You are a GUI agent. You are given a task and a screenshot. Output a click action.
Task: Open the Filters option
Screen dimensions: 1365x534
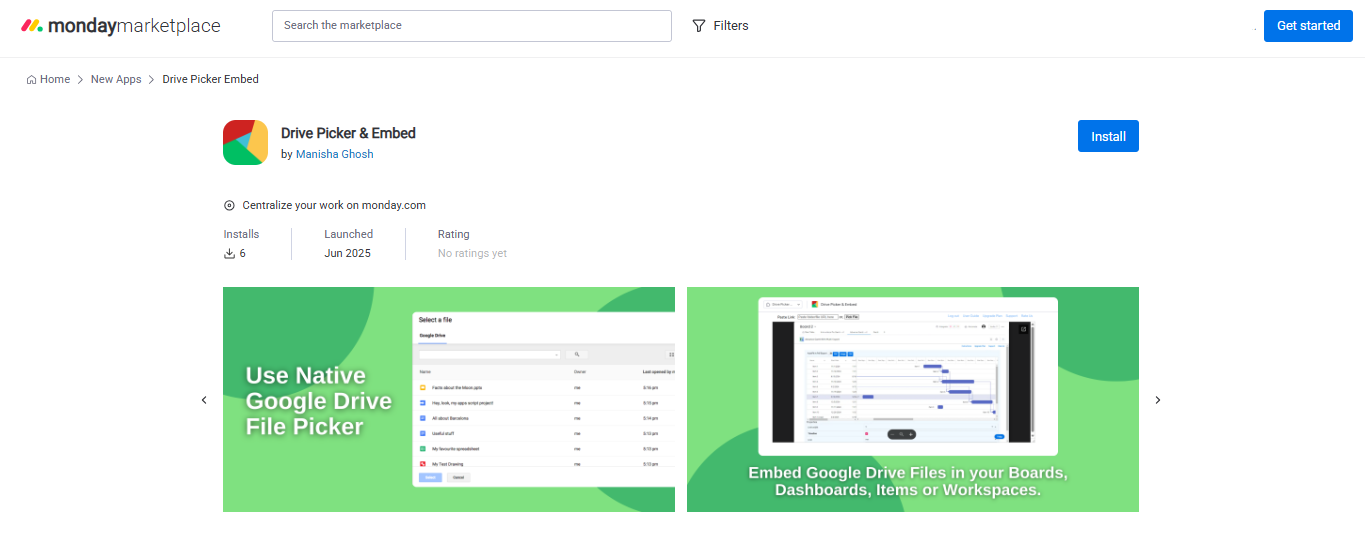point(720,26)
